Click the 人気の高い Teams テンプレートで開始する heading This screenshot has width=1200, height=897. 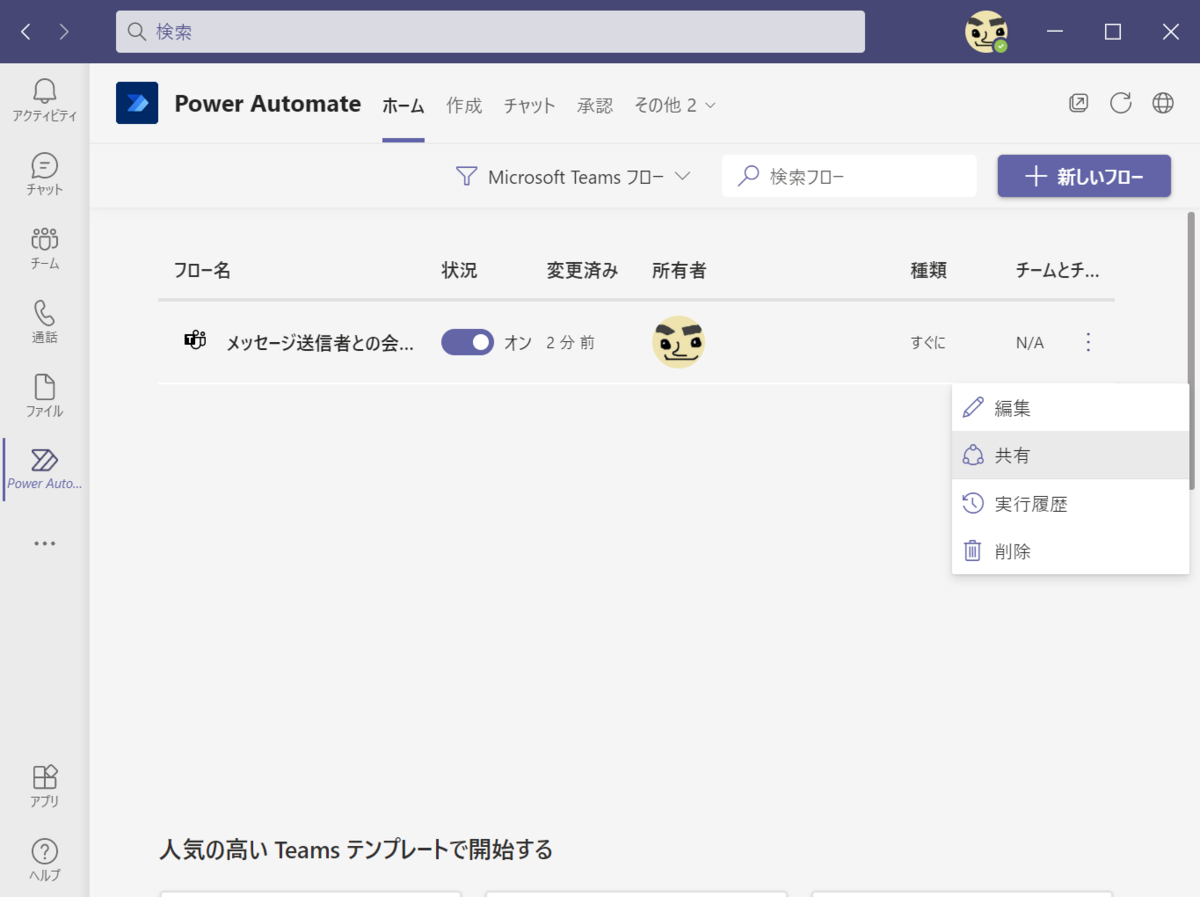(356, 850)
